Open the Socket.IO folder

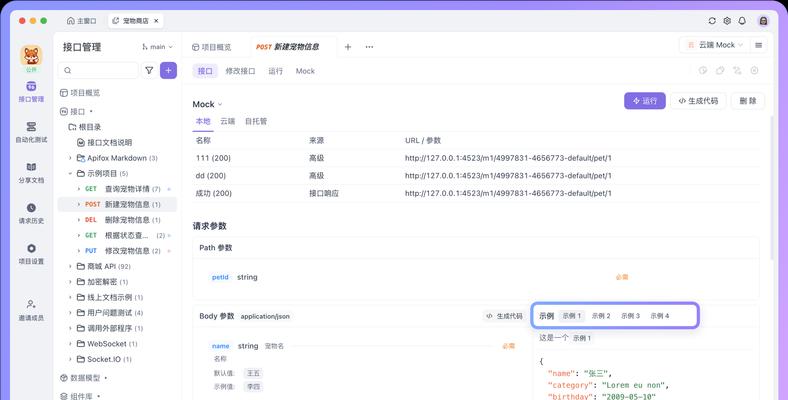click(104, 360)
